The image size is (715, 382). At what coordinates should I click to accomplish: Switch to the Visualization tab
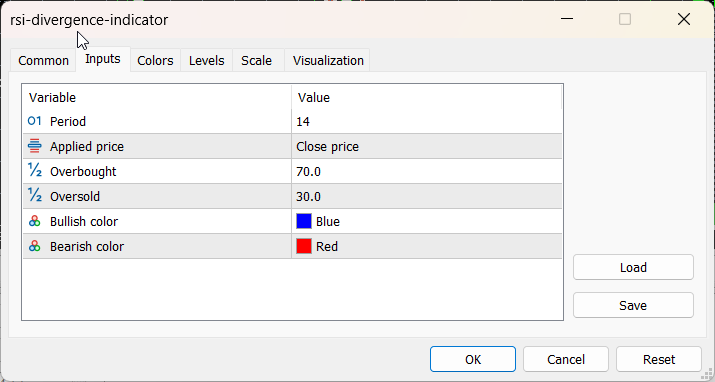(x=328, y=61)
